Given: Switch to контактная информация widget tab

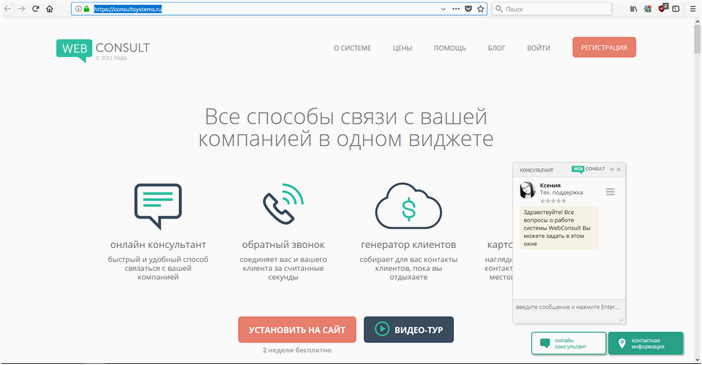Looking at the screenshot, I should 646,344.
